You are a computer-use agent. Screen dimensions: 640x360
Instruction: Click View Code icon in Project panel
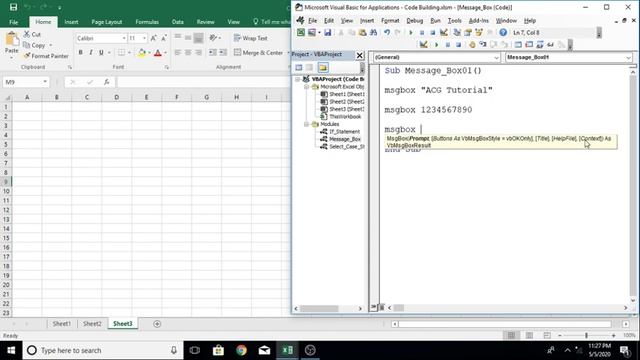(299, 67)
